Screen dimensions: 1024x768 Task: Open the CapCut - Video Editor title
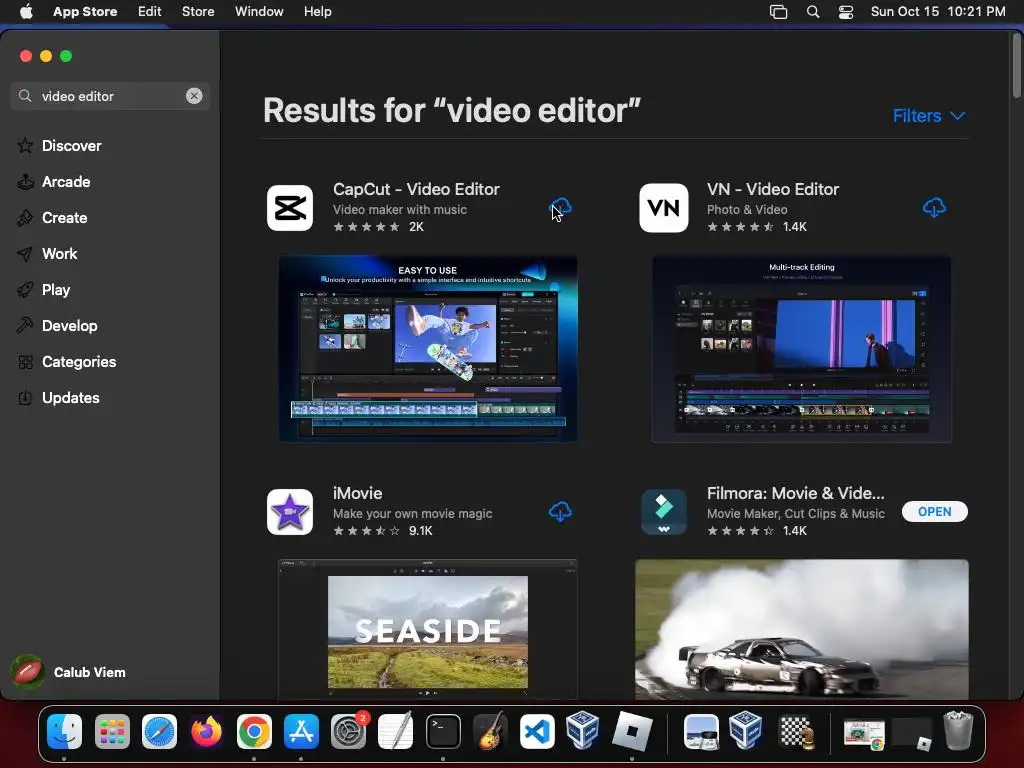(x=416, y=189)
